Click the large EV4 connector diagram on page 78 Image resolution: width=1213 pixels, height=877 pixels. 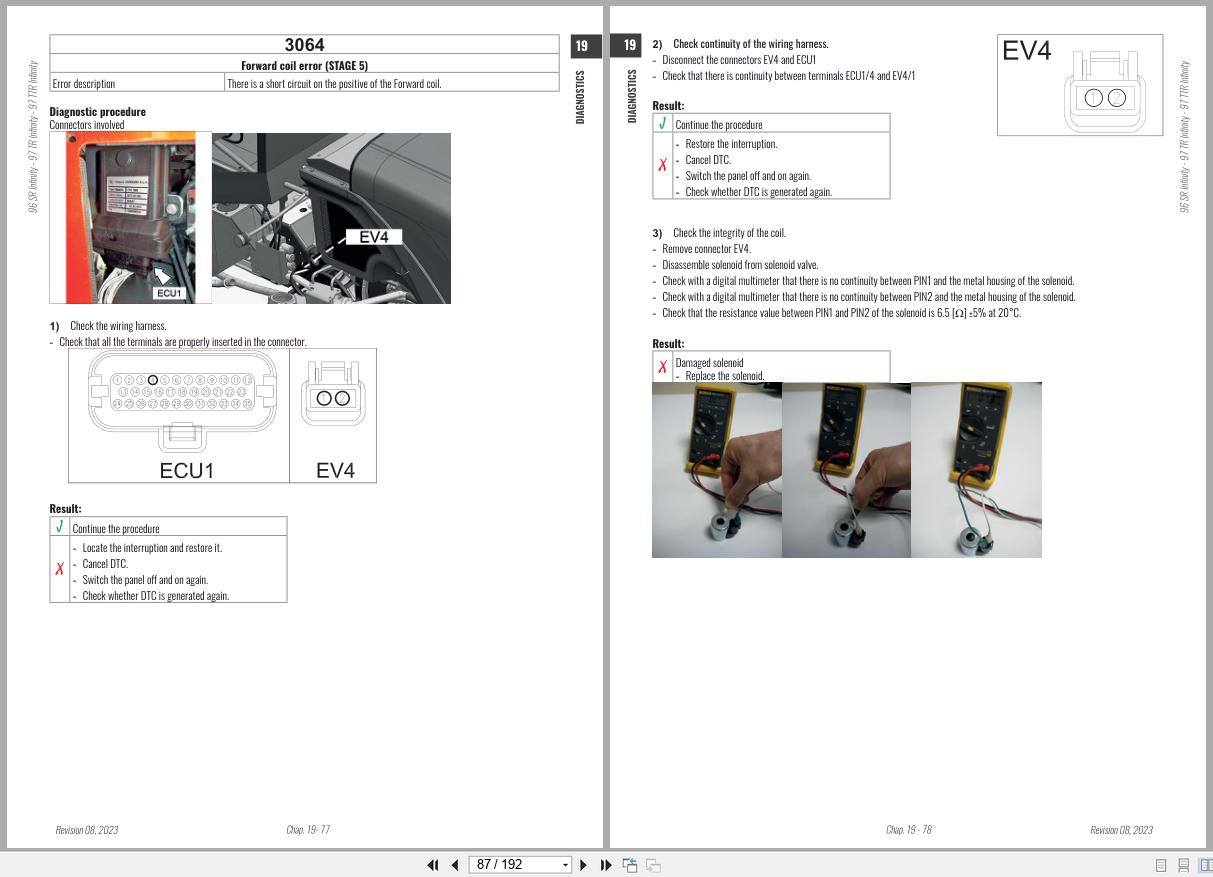(1080, 85)
